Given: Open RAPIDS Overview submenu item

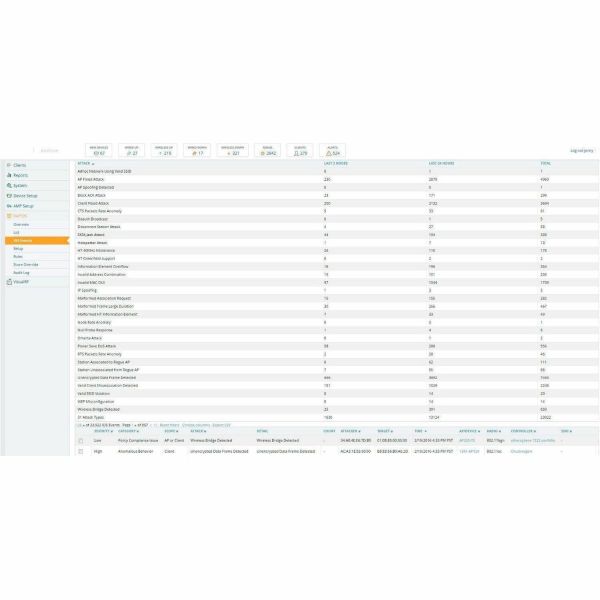Looking at the screenshot, I should pos(21,225).
